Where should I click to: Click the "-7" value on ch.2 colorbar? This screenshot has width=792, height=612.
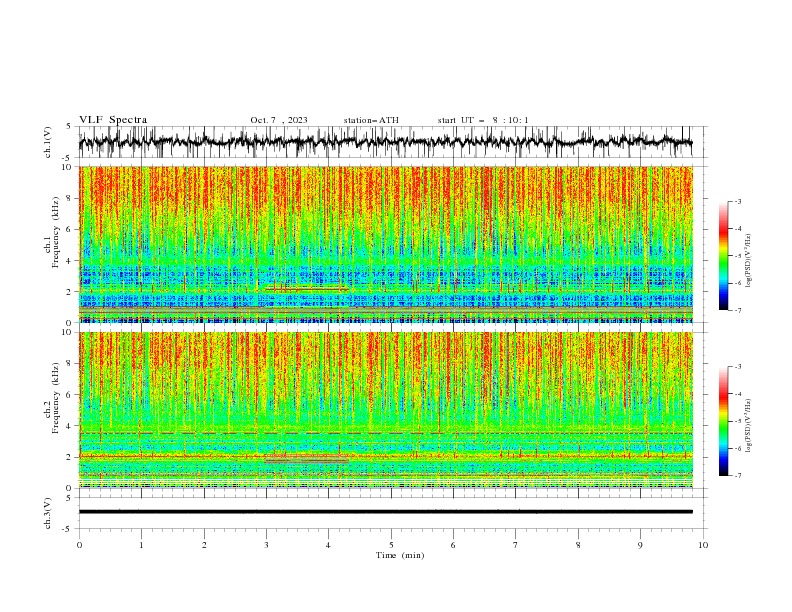point(737,476)
